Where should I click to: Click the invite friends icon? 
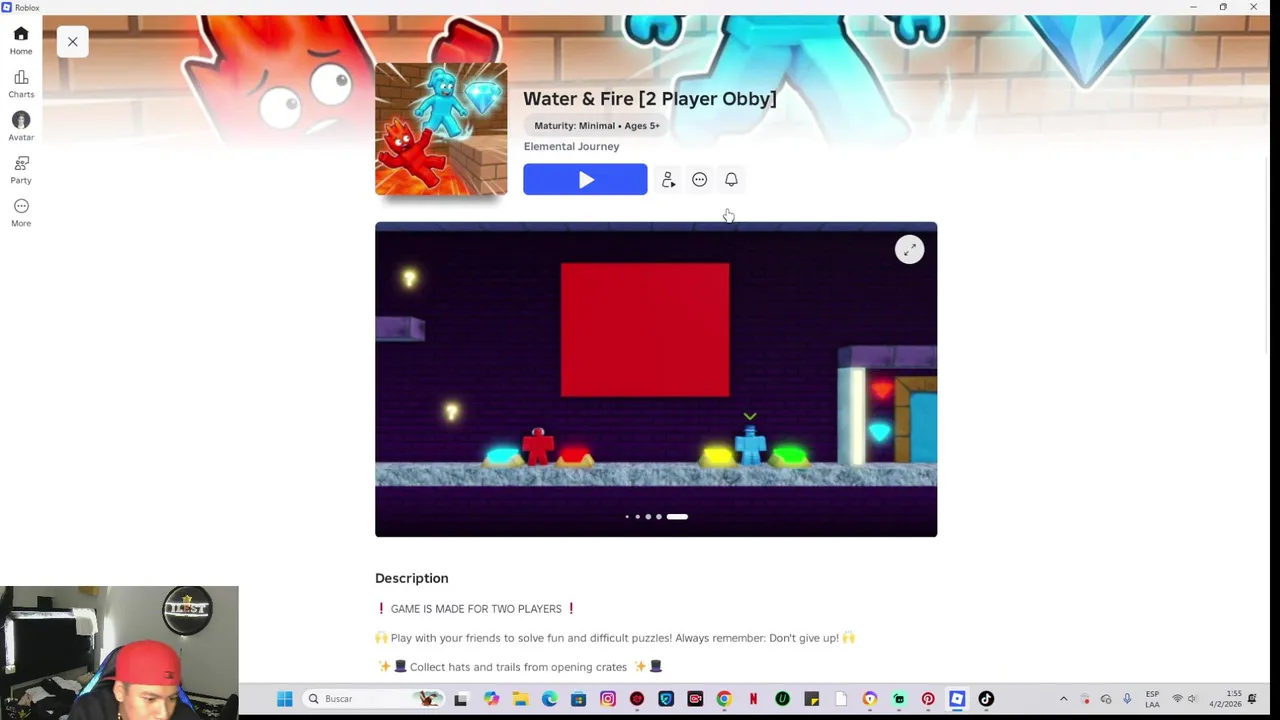(668, 180)
